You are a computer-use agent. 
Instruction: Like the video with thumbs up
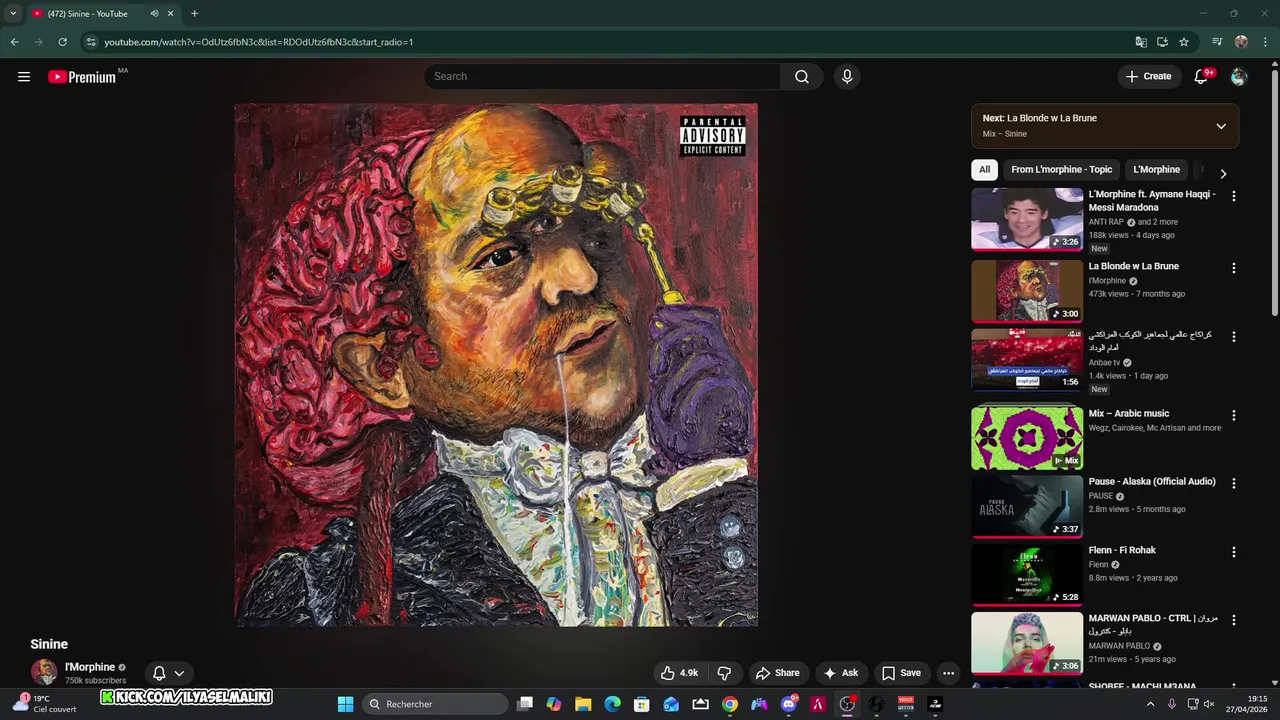pyautogui.click(x=679, y=673)
